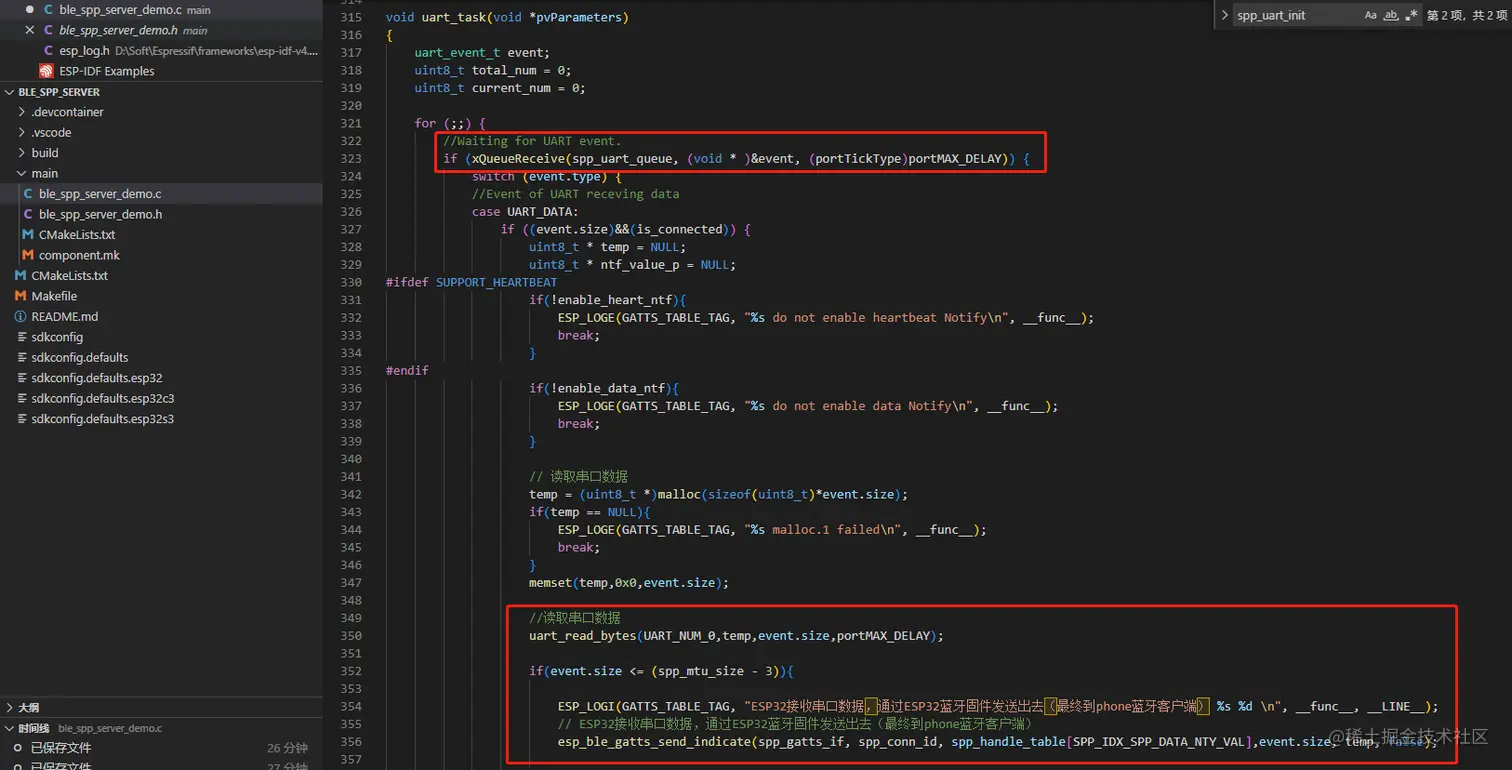Screen dimensions: 1512x770
Task: Click case UART_DATA label on line 326
Action: [x=525, y=212]
